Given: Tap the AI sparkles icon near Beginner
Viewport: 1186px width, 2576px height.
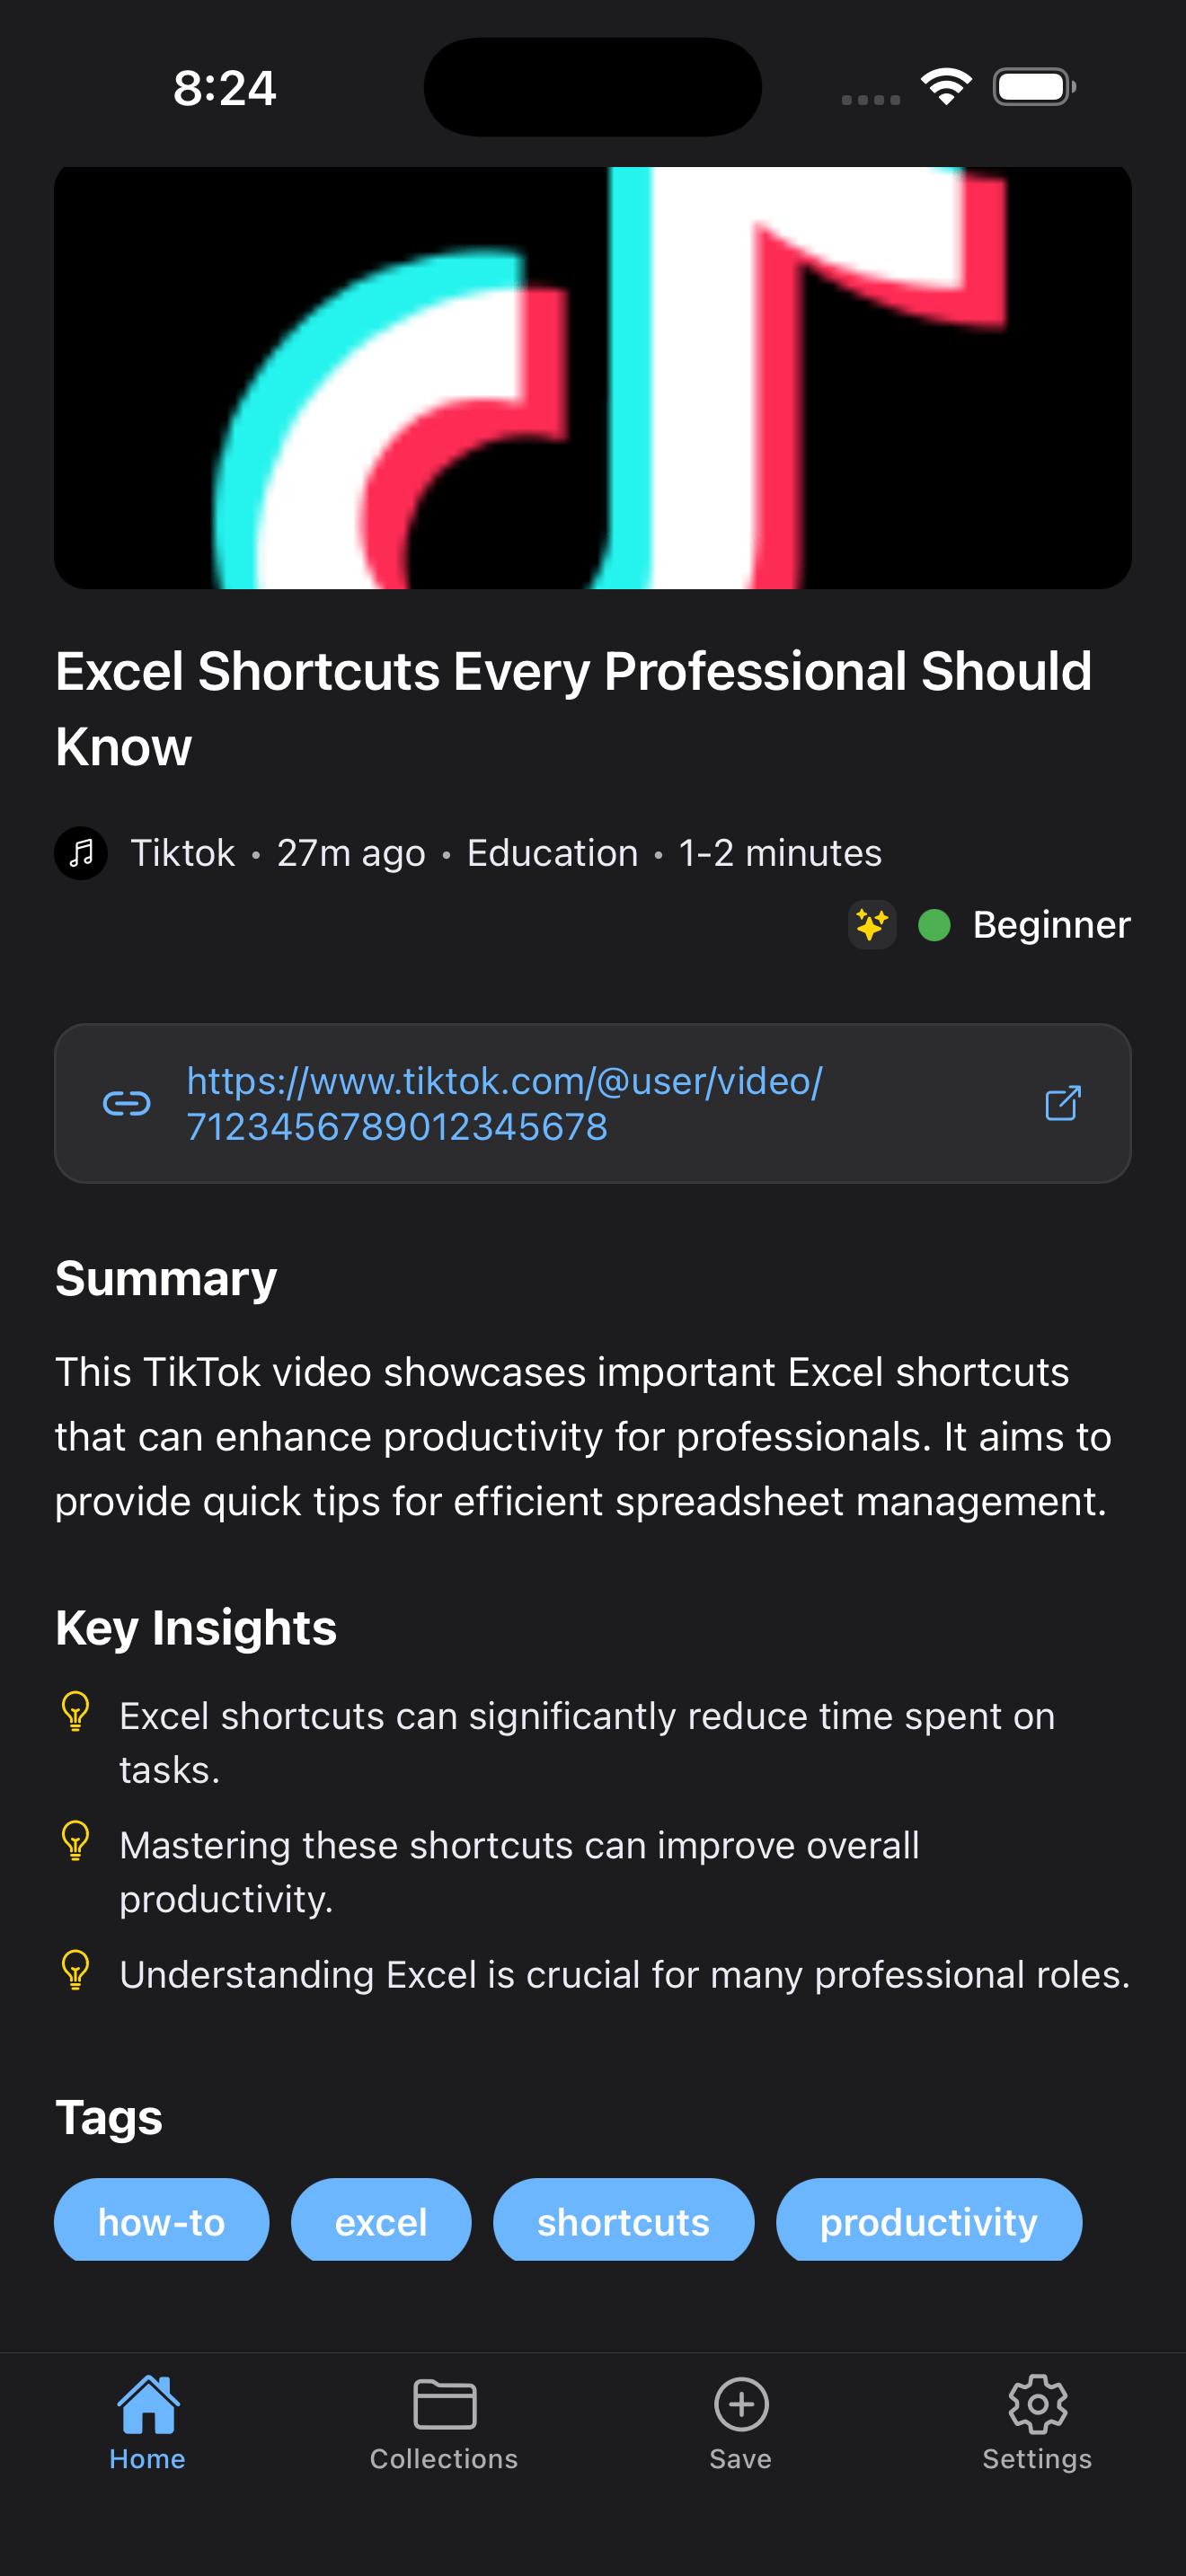Looking at the screenshot, I should 871,925.
